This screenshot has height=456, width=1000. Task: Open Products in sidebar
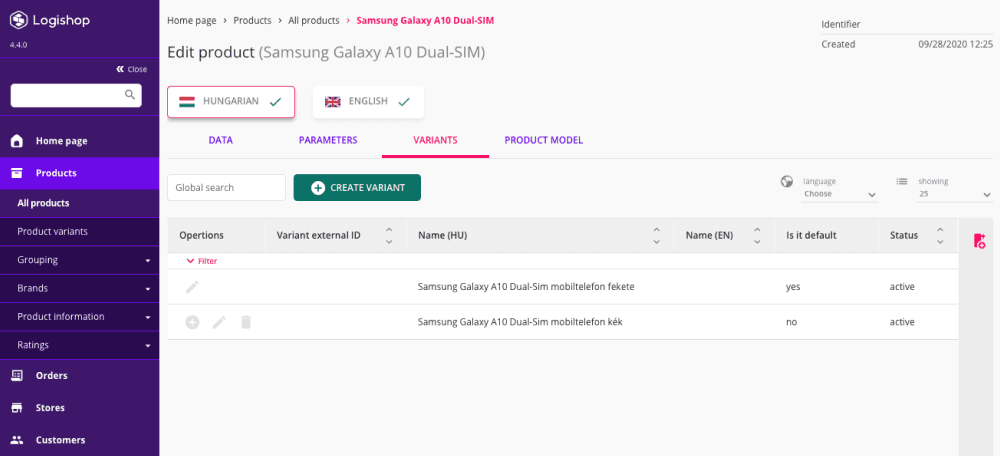(x=80, y=173)
